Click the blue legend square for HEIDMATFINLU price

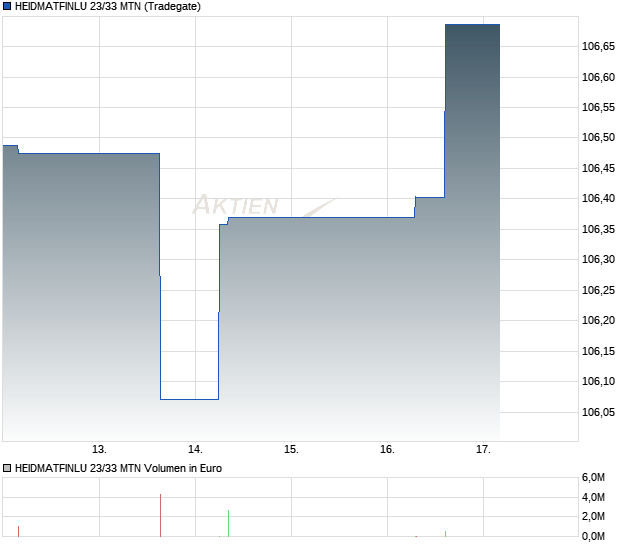(7, 6)
